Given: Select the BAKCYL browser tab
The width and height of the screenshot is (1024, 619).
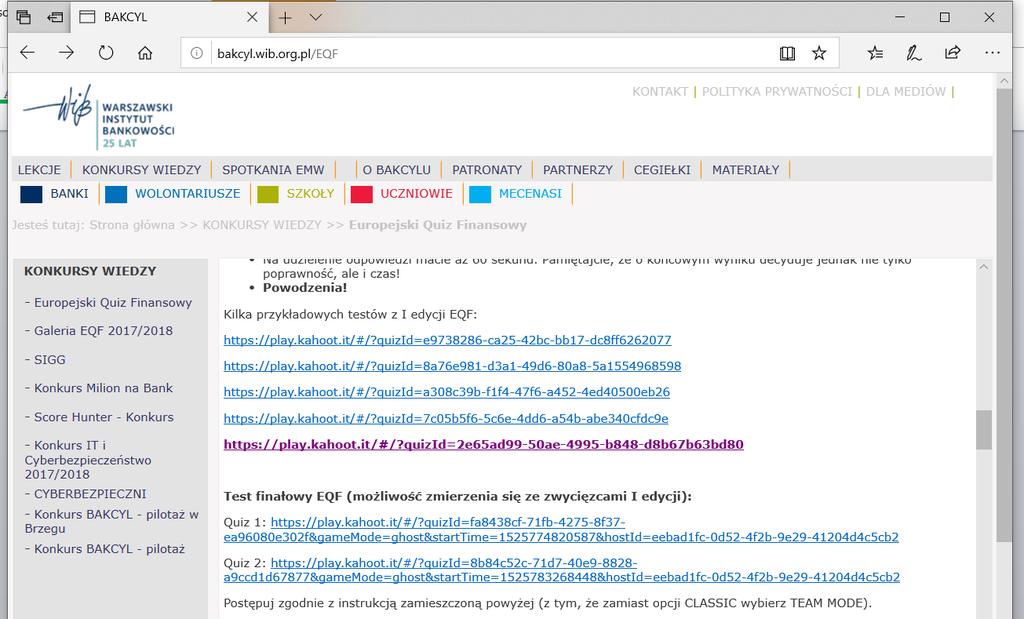Looking at the screenshot, I should pyautogui.click(x=169, y=18).
